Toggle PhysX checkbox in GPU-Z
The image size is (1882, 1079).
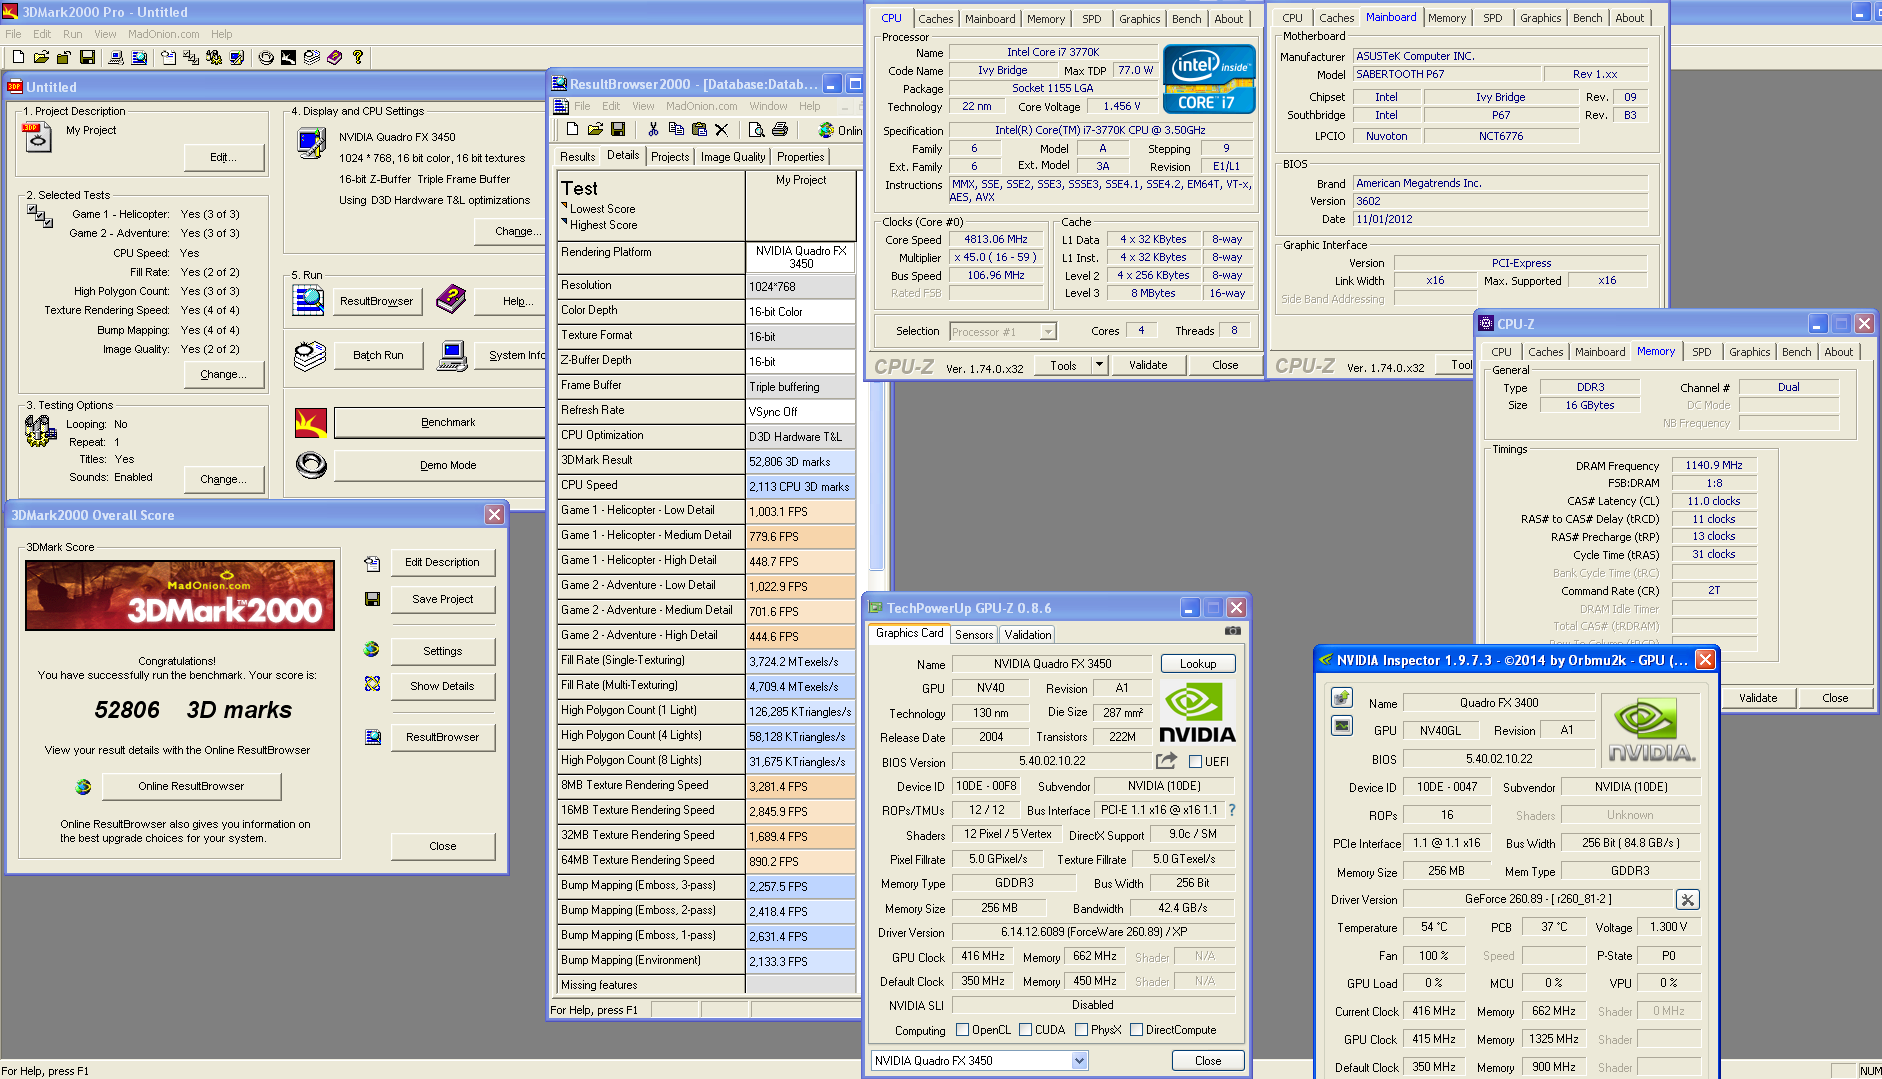pyautogui.click(x=1081, y=1030)
